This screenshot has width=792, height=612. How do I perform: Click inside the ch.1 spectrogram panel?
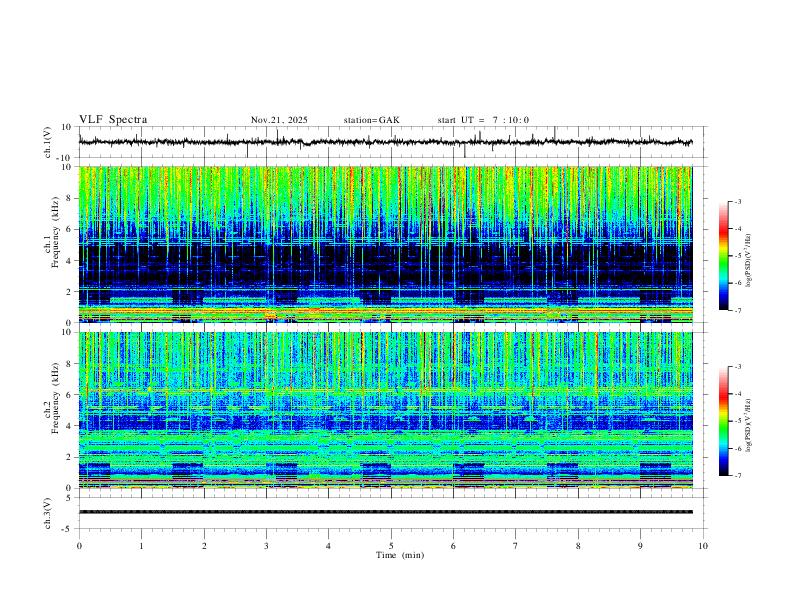pyautogui.click(x=385, y=244)
